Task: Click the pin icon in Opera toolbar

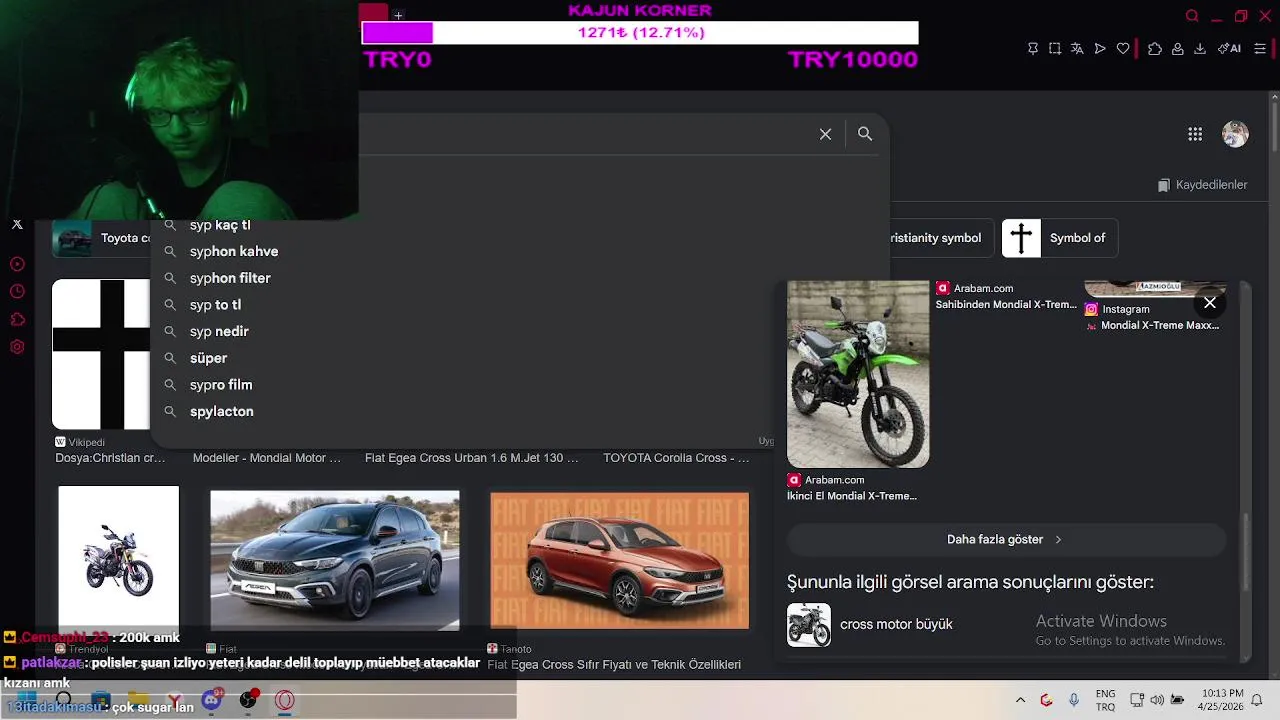Action: pyautogui.click(x=1033, y=48)
